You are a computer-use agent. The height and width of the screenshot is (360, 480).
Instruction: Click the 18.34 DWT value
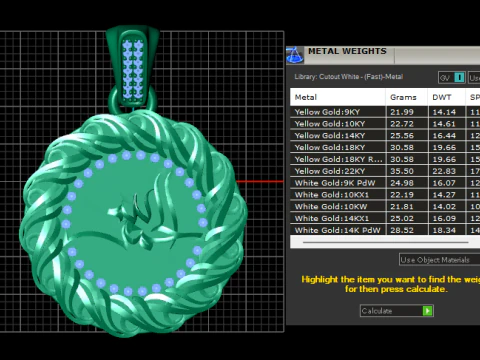(444, 230)
